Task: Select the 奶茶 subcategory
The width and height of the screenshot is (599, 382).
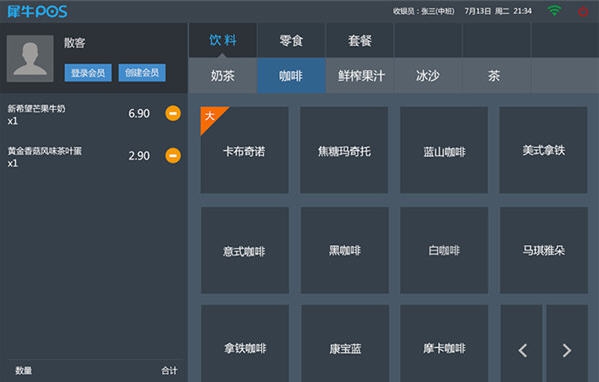Action: [223, 76]
